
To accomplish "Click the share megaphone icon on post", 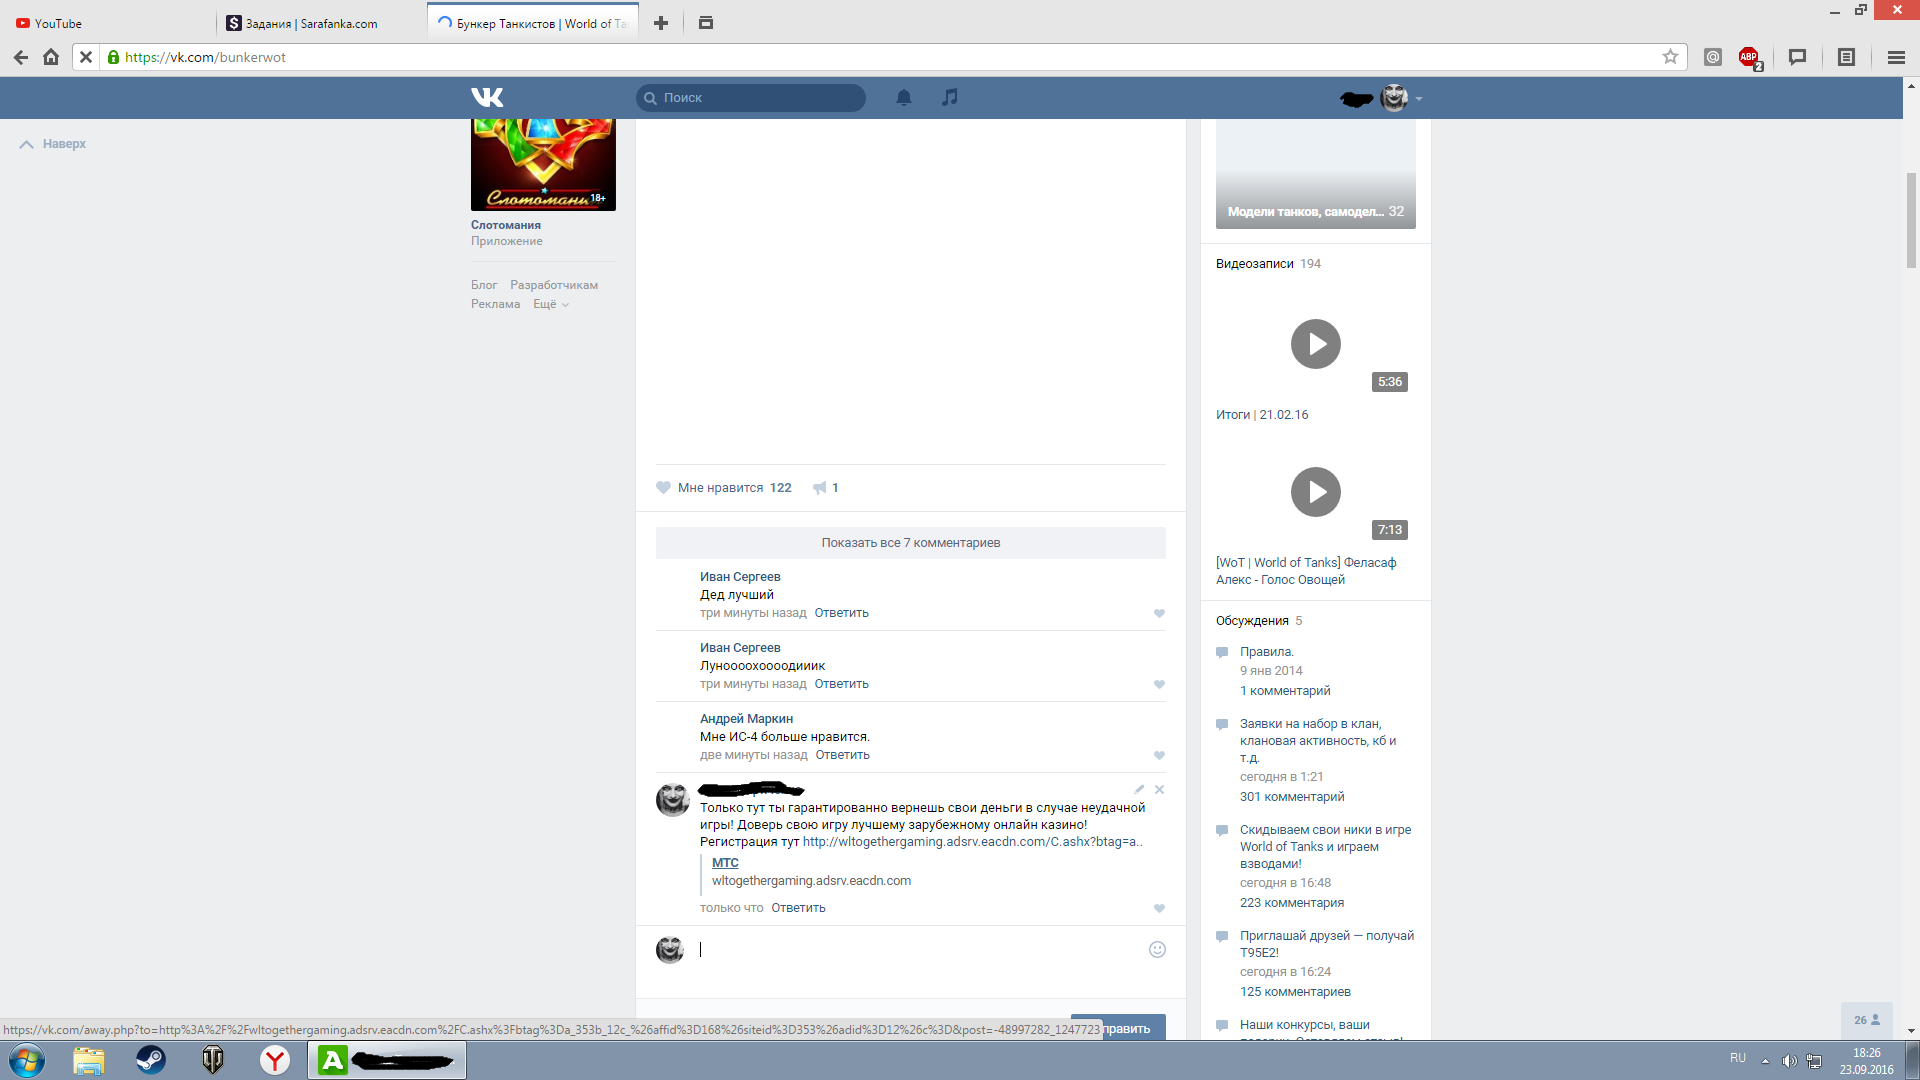I will 820,488.
